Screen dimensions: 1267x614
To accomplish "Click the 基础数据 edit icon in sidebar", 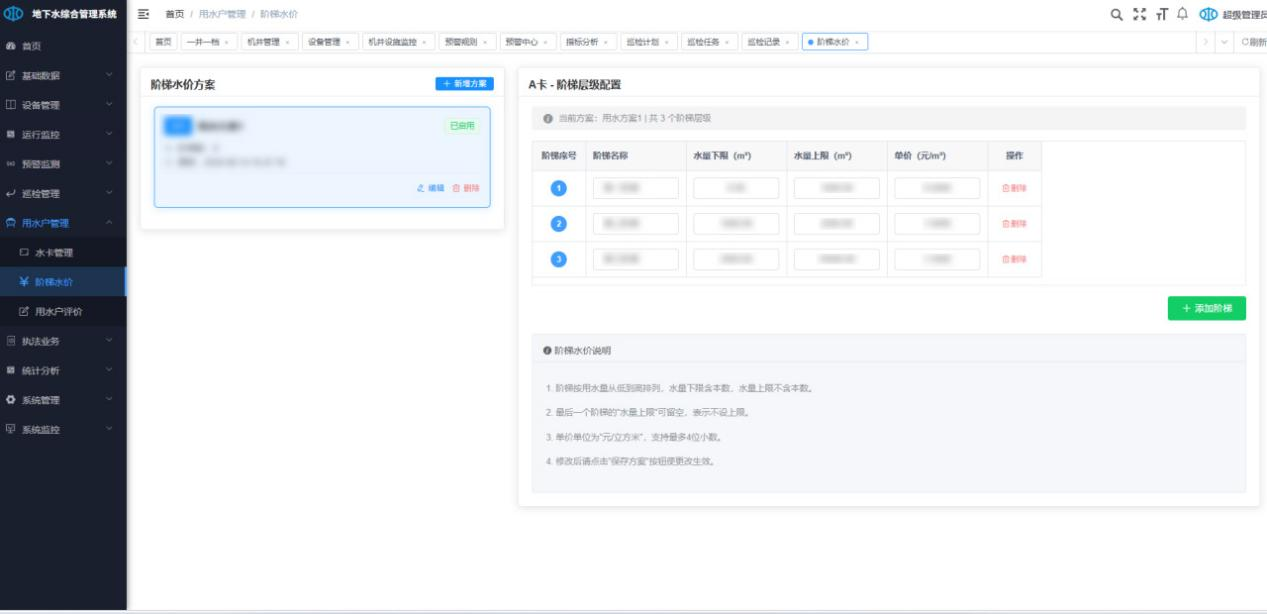I will pyautogui.click(x=10, y=76).
